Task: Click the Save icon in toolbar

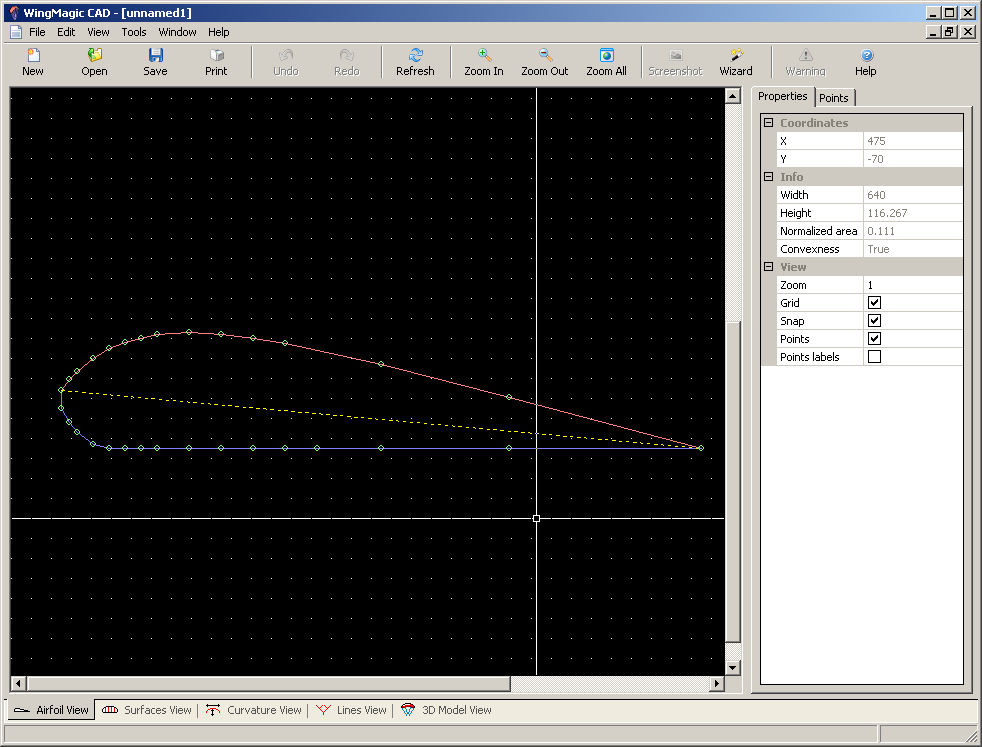Action: click(x=155, y=55)
